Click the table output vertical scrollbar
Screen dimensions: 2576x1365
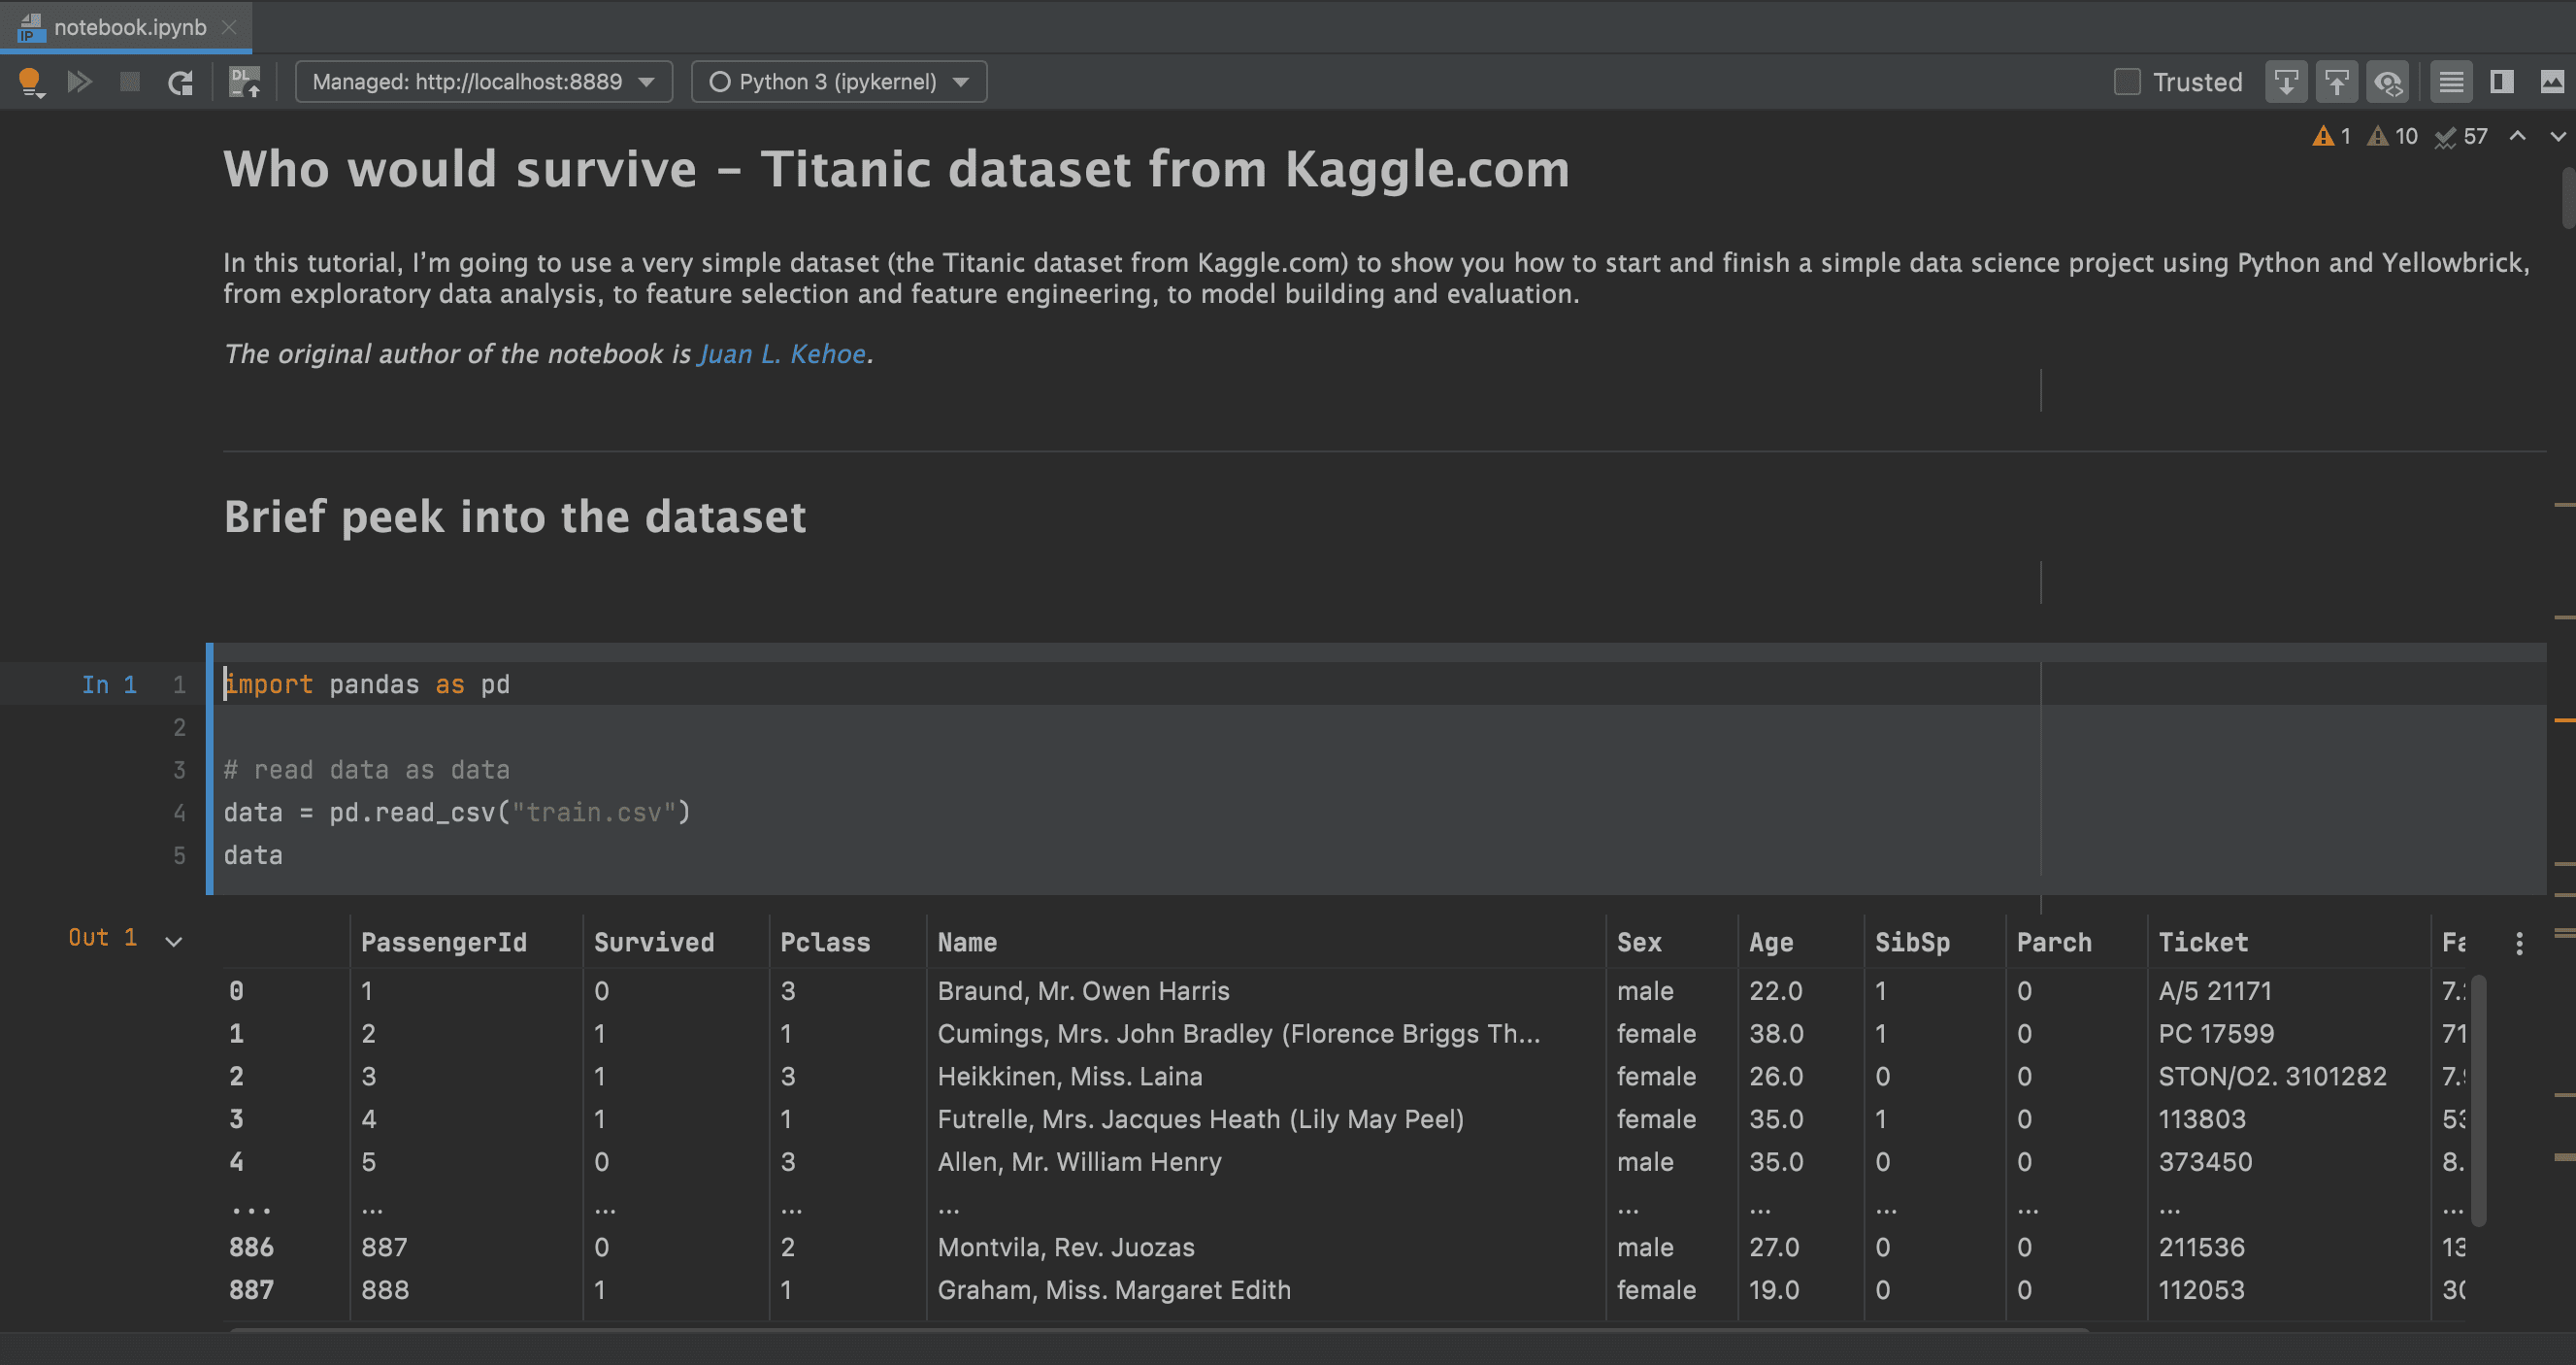pos(2479,1100)
